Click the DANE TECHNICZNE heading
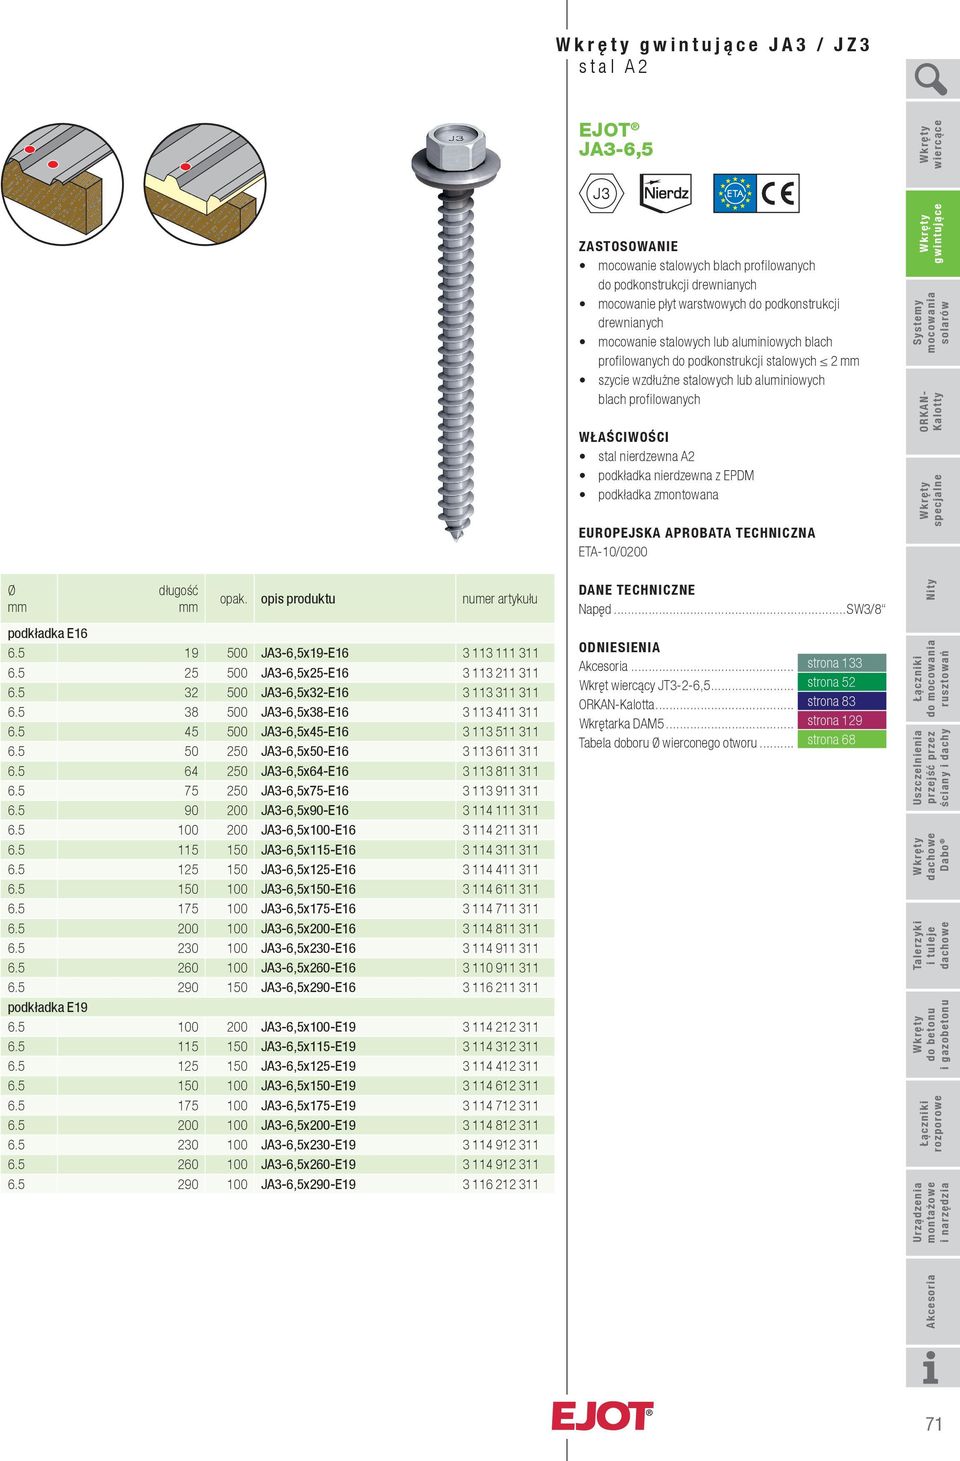The height and width of the screenshot is (1461, 960). (x=637, y=590)
